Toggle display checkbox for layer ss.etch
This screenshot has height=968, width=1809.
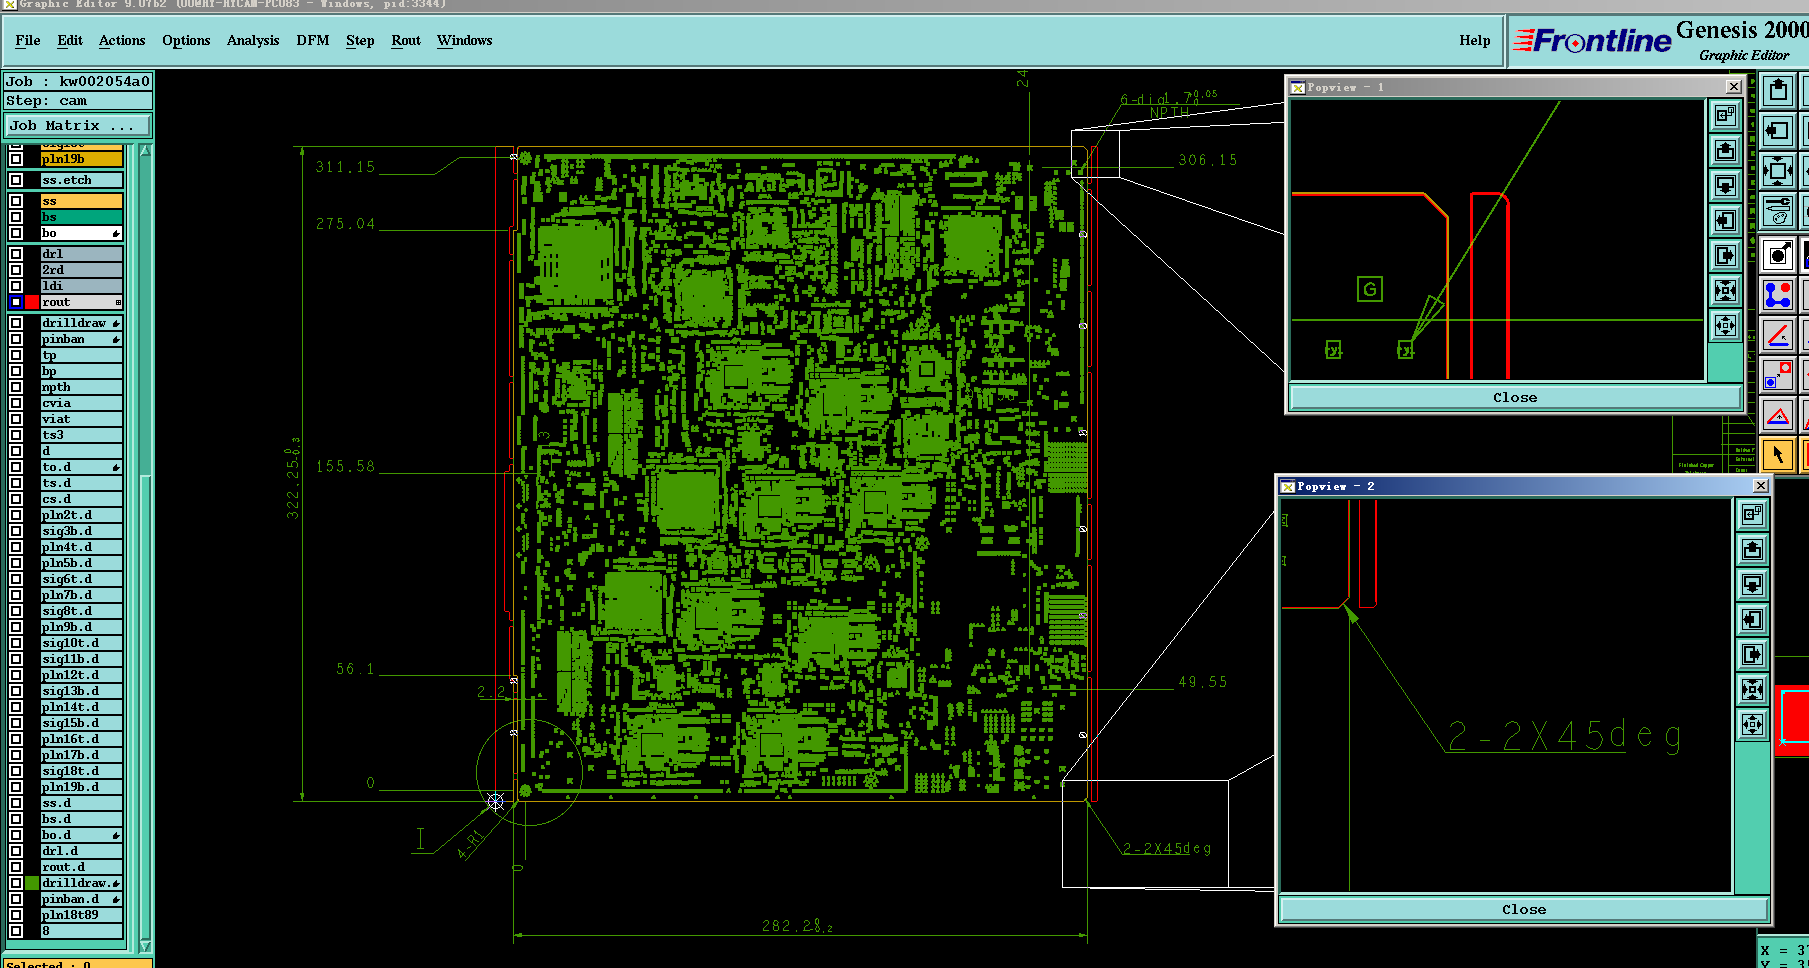(x=16, y=180)
